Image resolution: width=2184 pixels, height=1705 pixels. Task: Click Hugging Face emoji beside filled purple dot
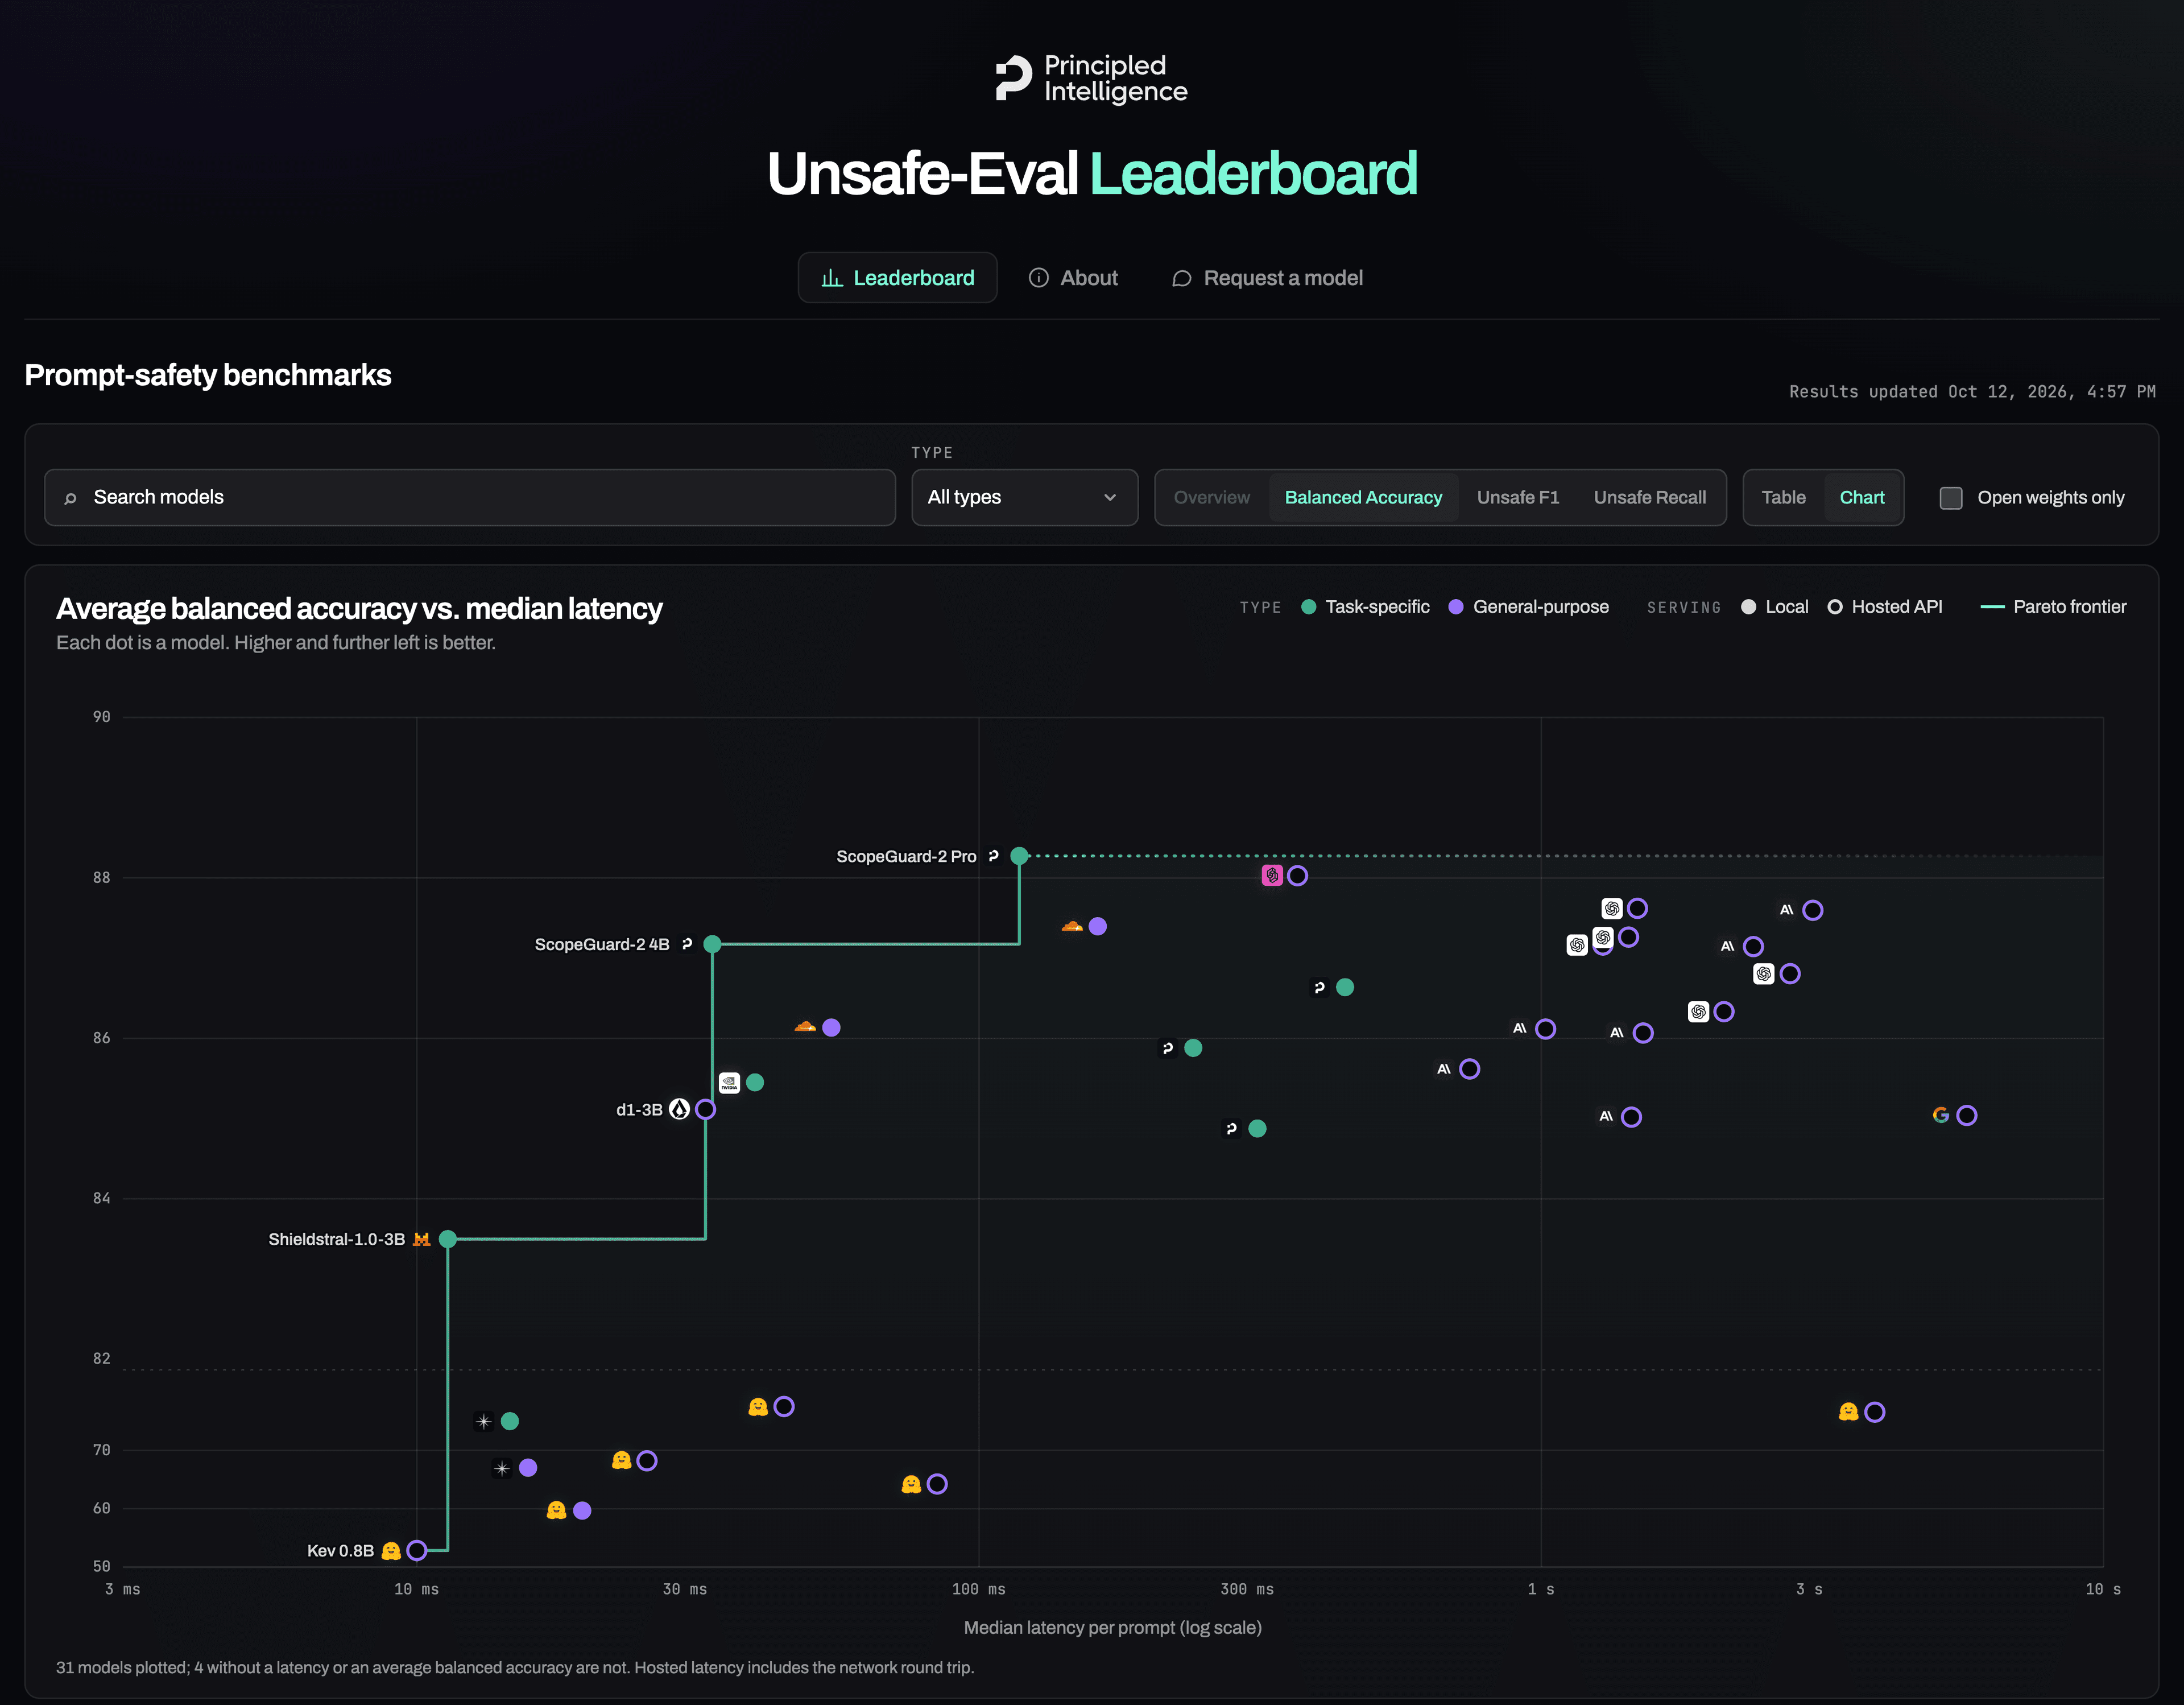(x=556, y=1510)
